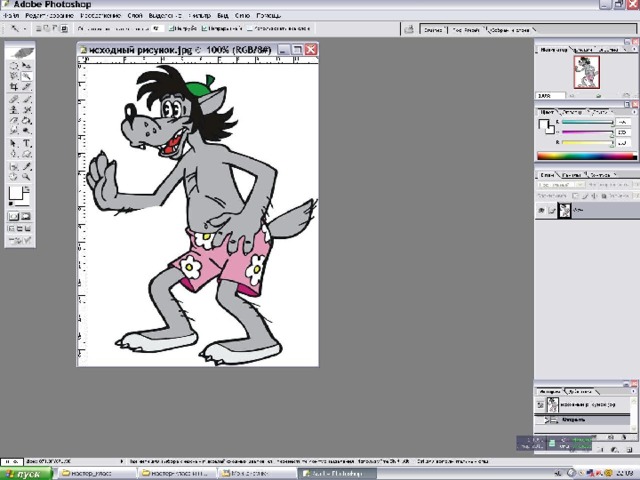
Task: Open the Редактирование menu
Action: pos(49,16)
